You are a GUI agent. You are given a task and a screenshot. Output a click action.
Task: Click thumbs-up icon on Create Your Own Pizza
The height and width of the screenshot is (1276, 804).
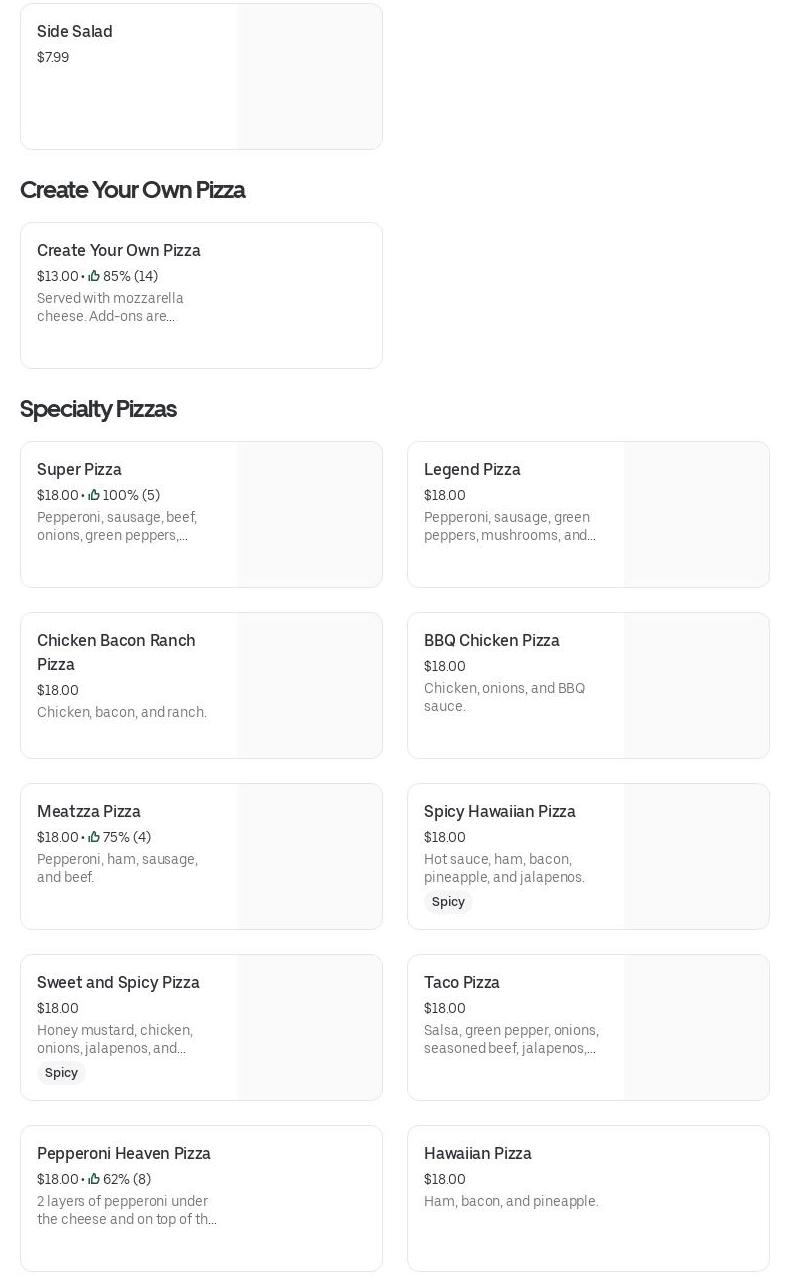[94, 276]
